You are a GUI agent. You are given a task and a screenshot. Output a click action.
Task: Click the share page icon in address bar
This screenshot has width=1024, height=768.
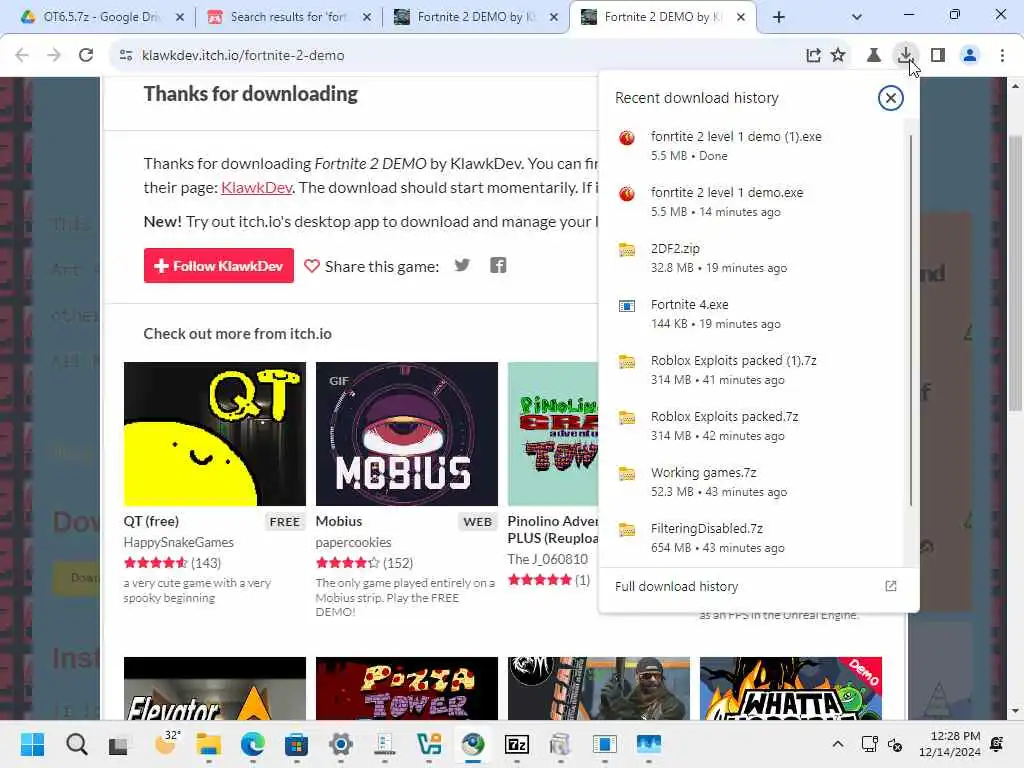(x=813, y=56)
